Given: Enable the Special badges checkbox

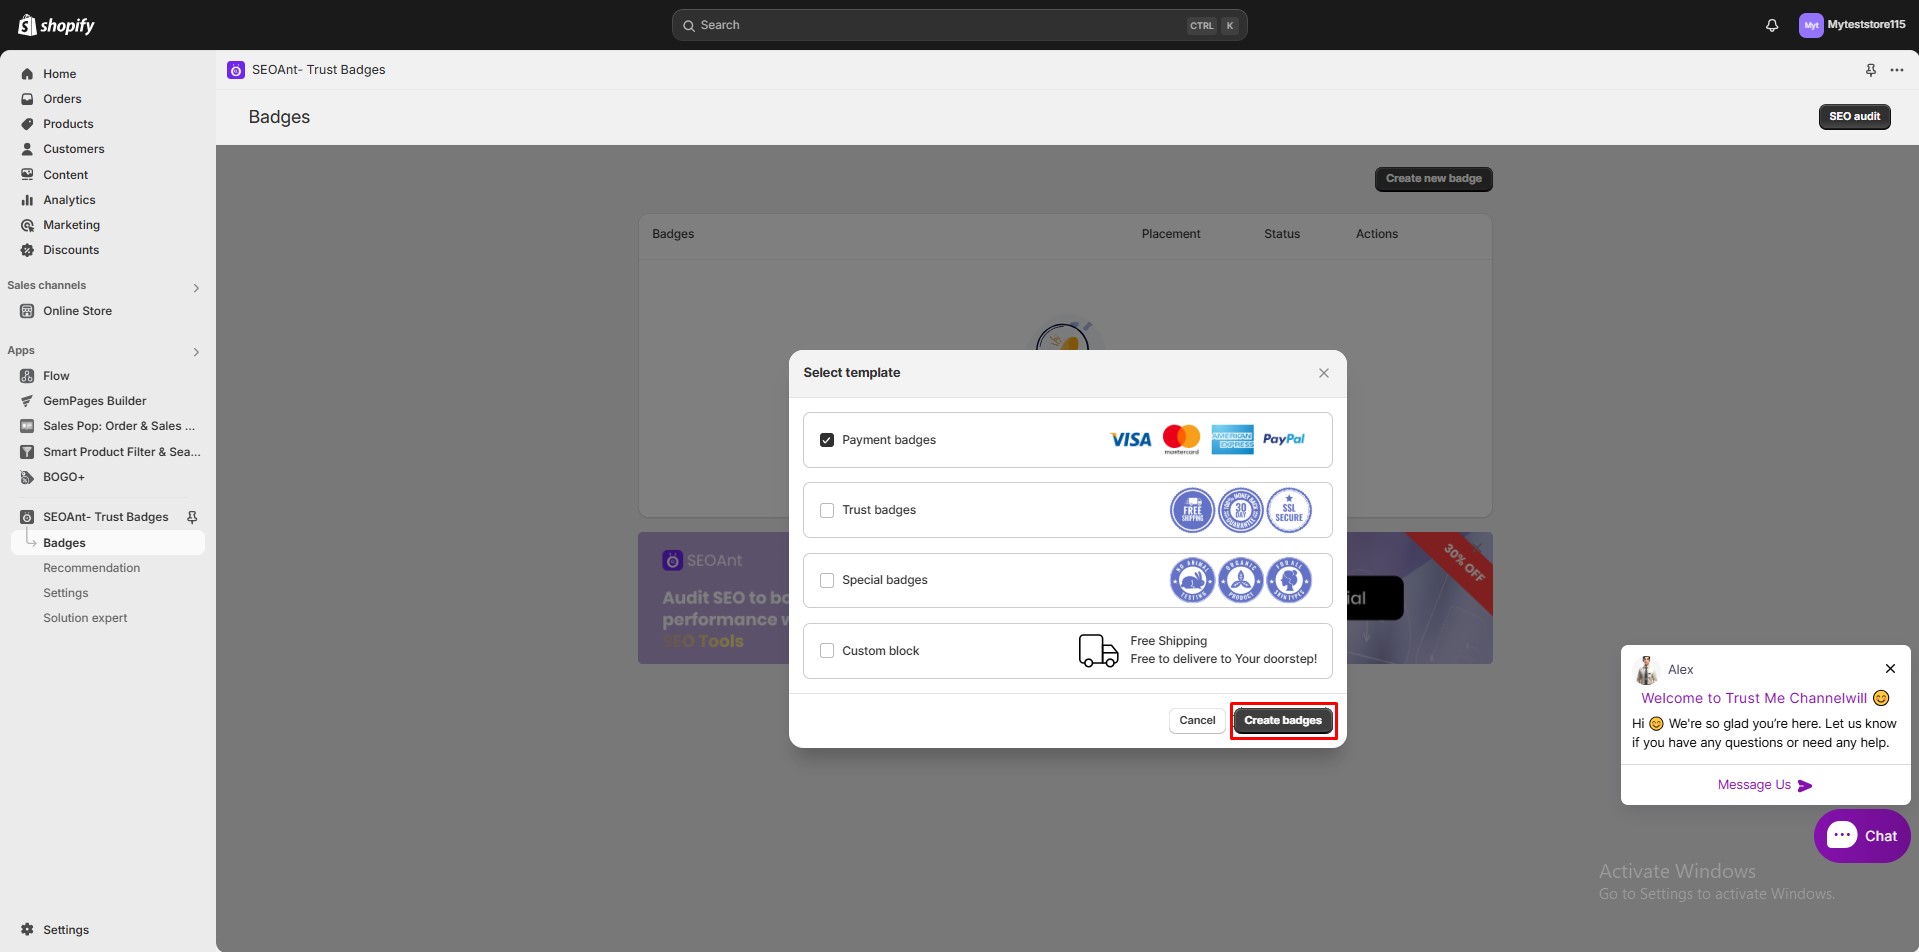Looking at the screenshot, I should pos(827,580).
